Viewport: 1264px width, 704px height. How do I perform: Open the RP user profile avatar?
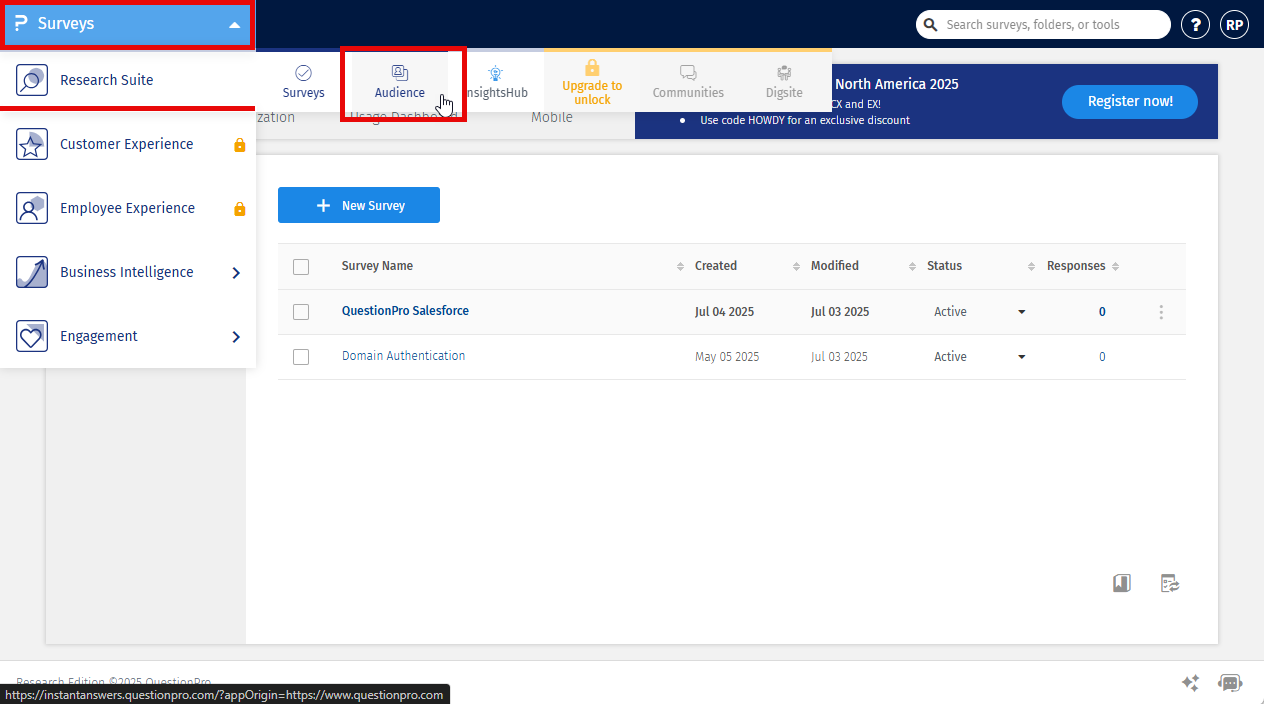pos(1234,25)
